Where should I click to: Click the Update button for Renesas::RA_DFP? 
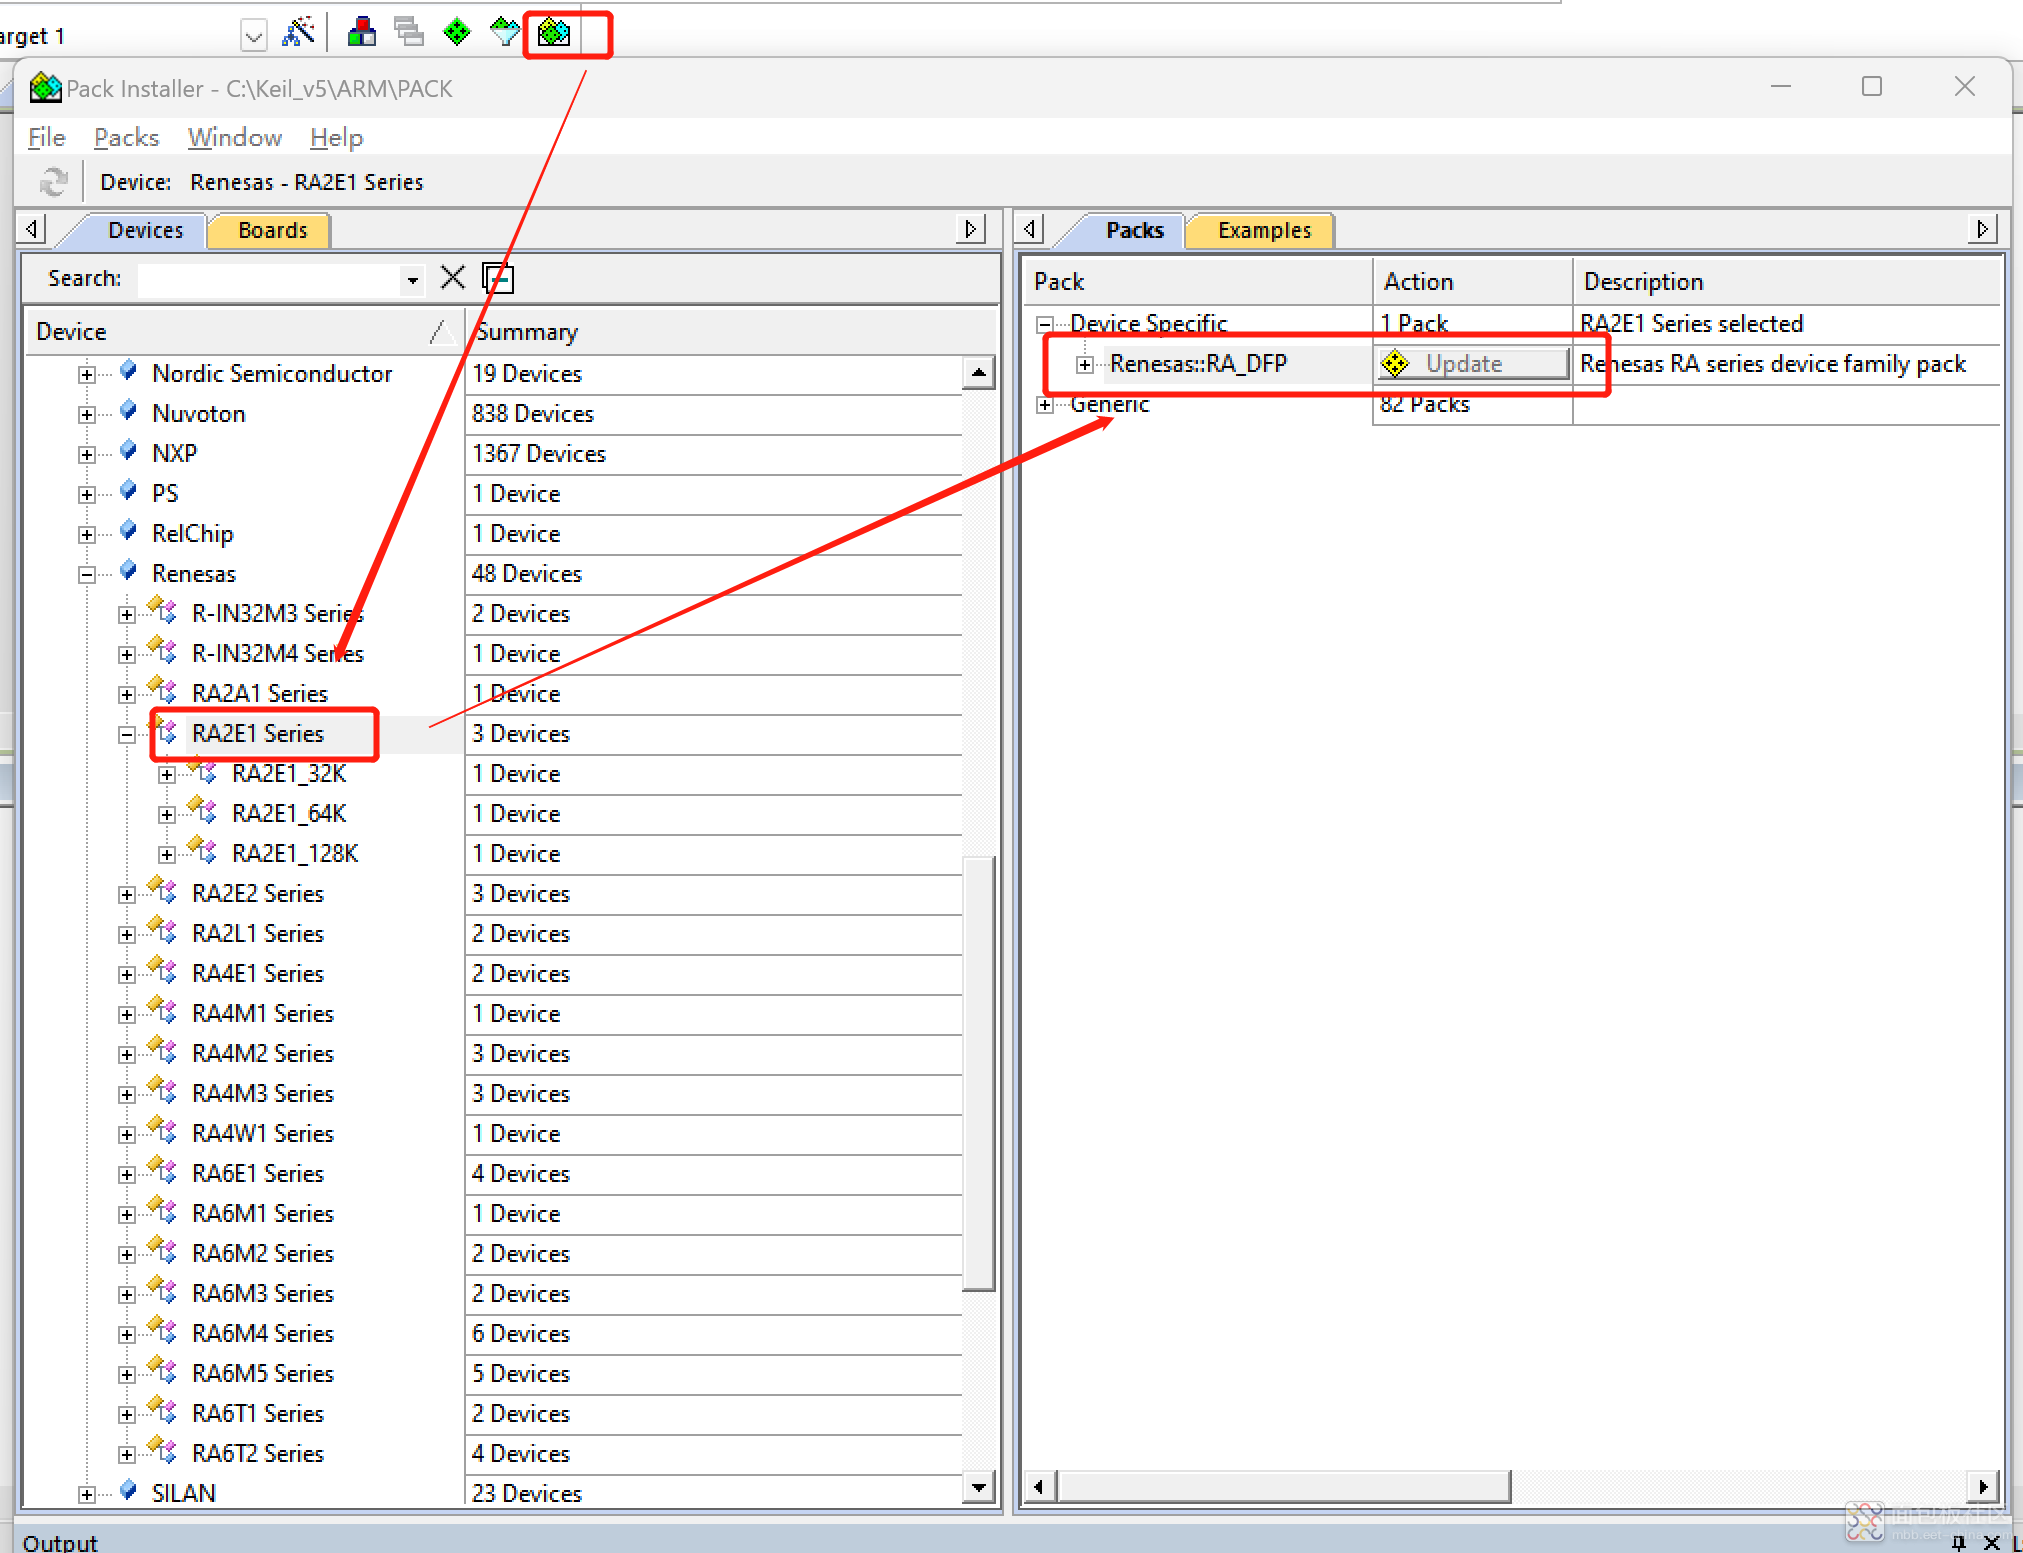pos(1473,364)
